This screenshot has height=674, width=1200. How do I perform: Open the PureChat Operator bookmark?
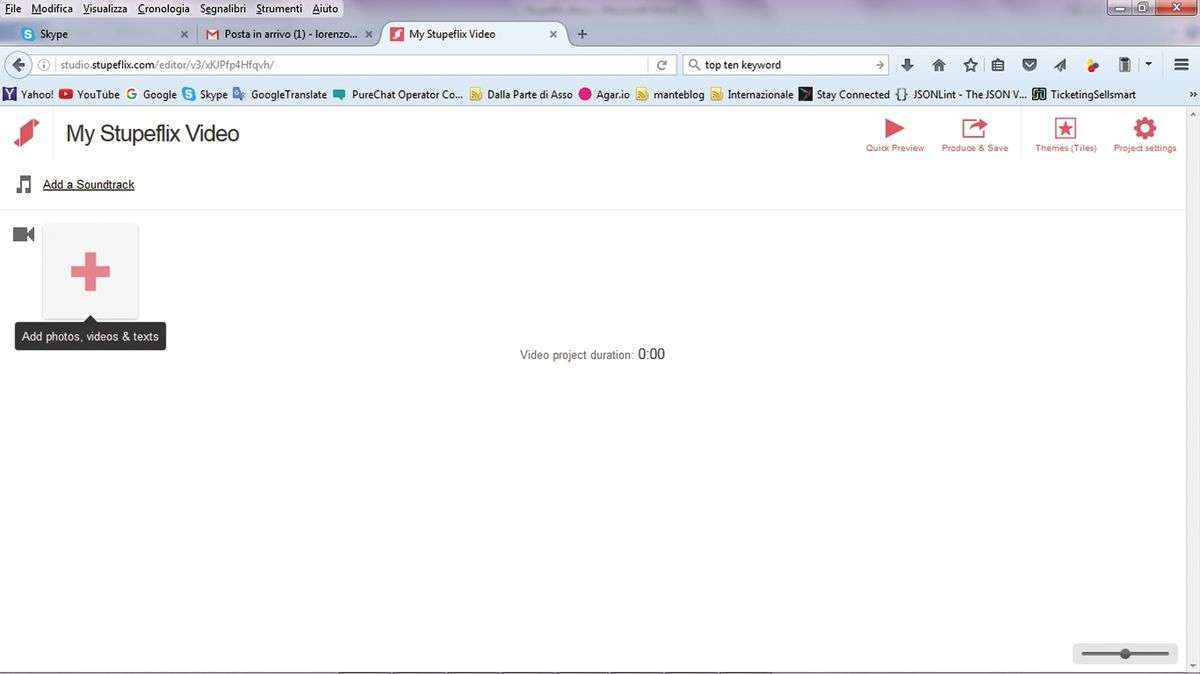click(x=398, y=95)
